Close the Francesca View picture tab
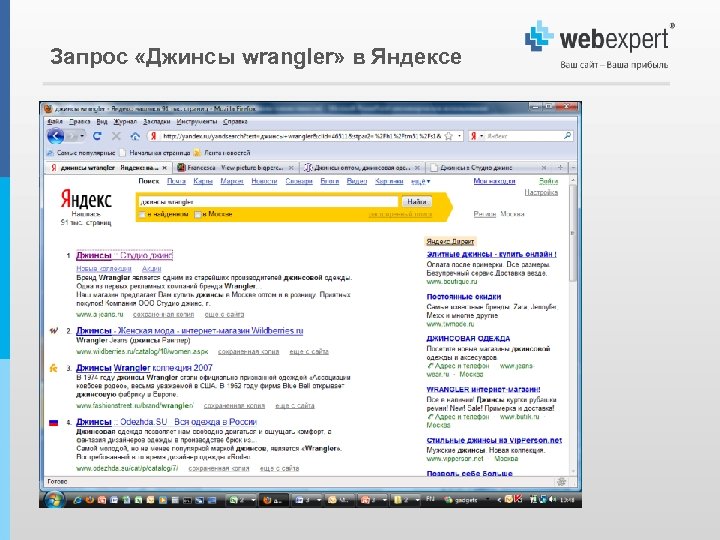Viewport: 720px width, 540px height. 291,168
